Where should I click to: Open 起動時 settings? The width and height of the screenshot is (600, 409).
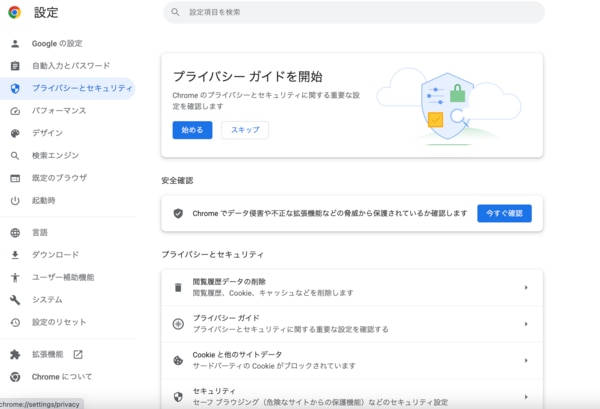(44, 200)
